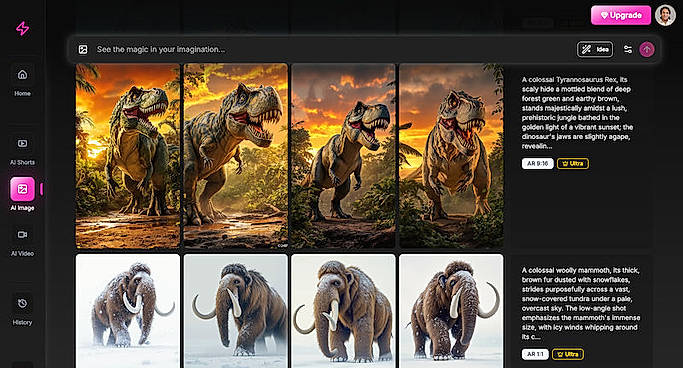Screen dimensions: 683x368
Task: Click the AR 9:16 tag
Action: coord(538,163)
